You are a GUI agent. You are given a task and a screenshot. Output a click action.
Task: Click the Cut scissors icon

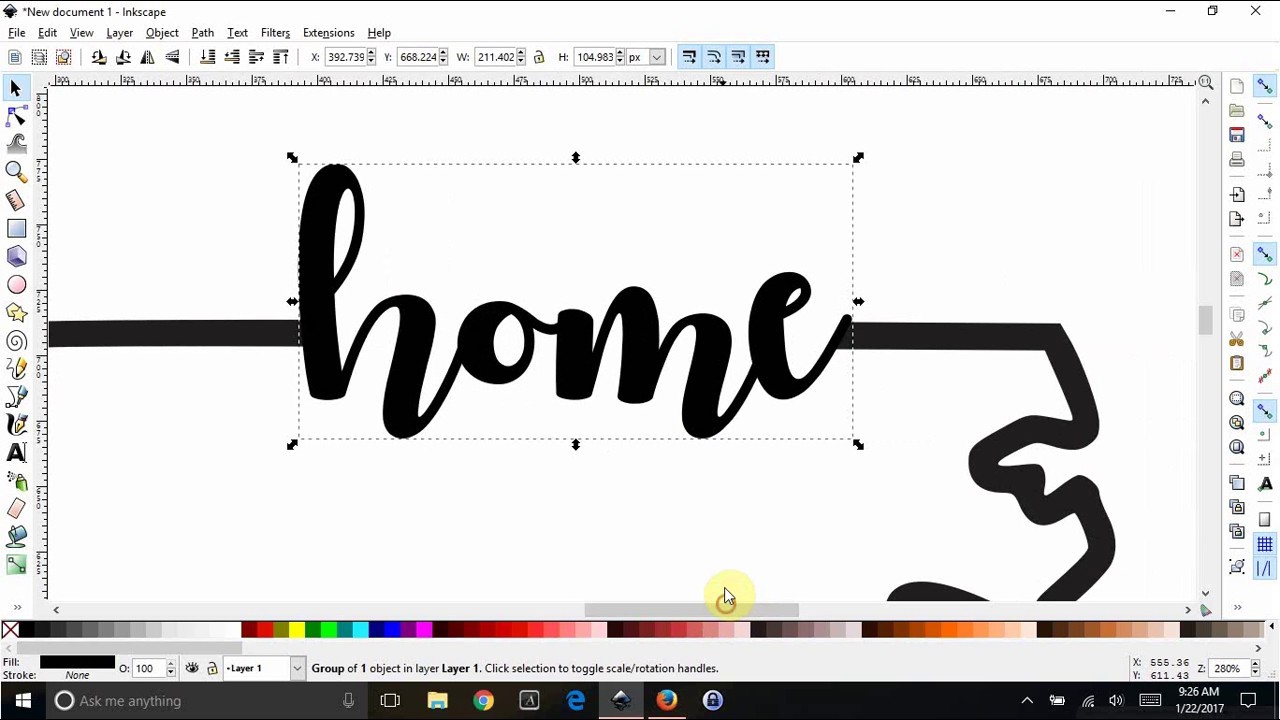1237,339
